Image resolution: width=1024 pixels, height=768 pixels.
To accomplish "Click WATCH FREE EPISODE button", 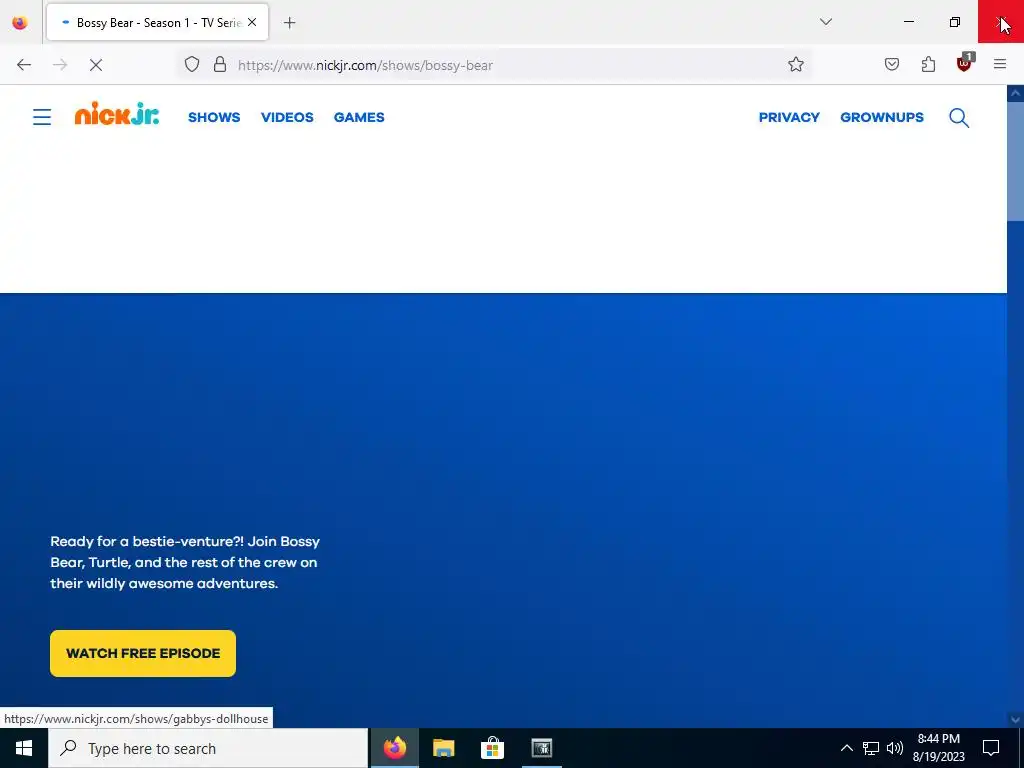I will coord(143,654).
